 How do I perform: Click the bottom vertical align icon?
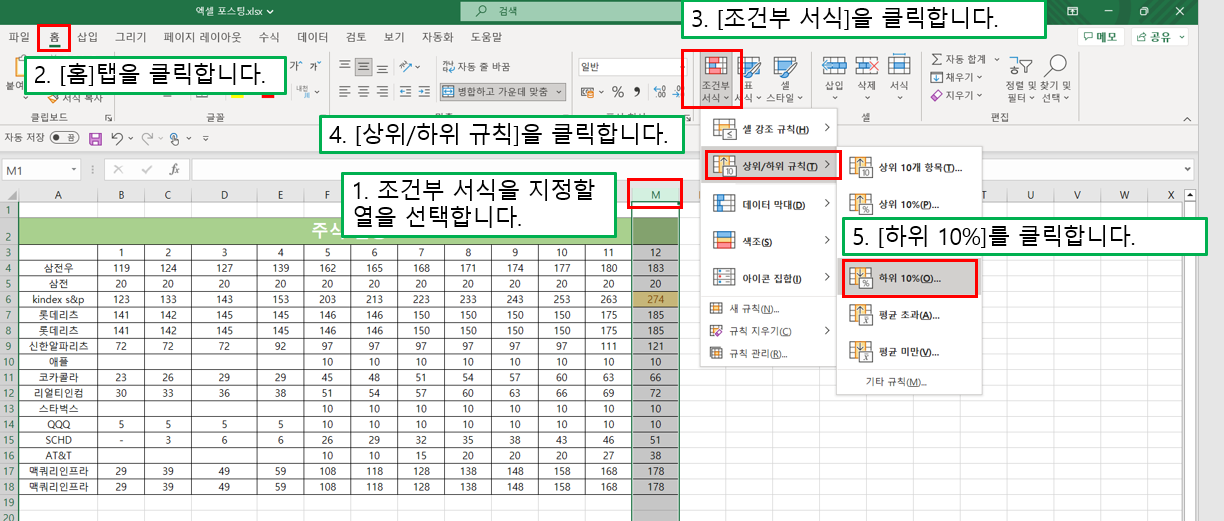tap(385, 67)
